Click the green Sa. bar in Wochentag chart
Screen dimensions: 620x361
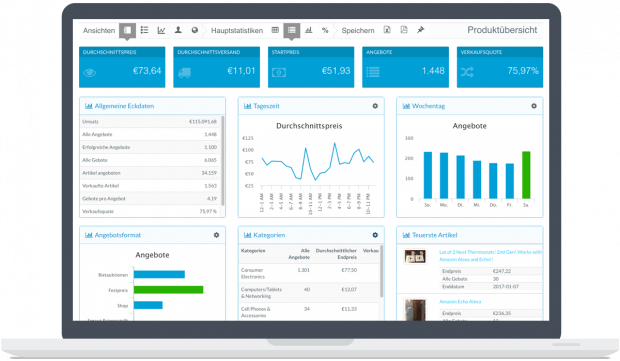pos(526,175)
